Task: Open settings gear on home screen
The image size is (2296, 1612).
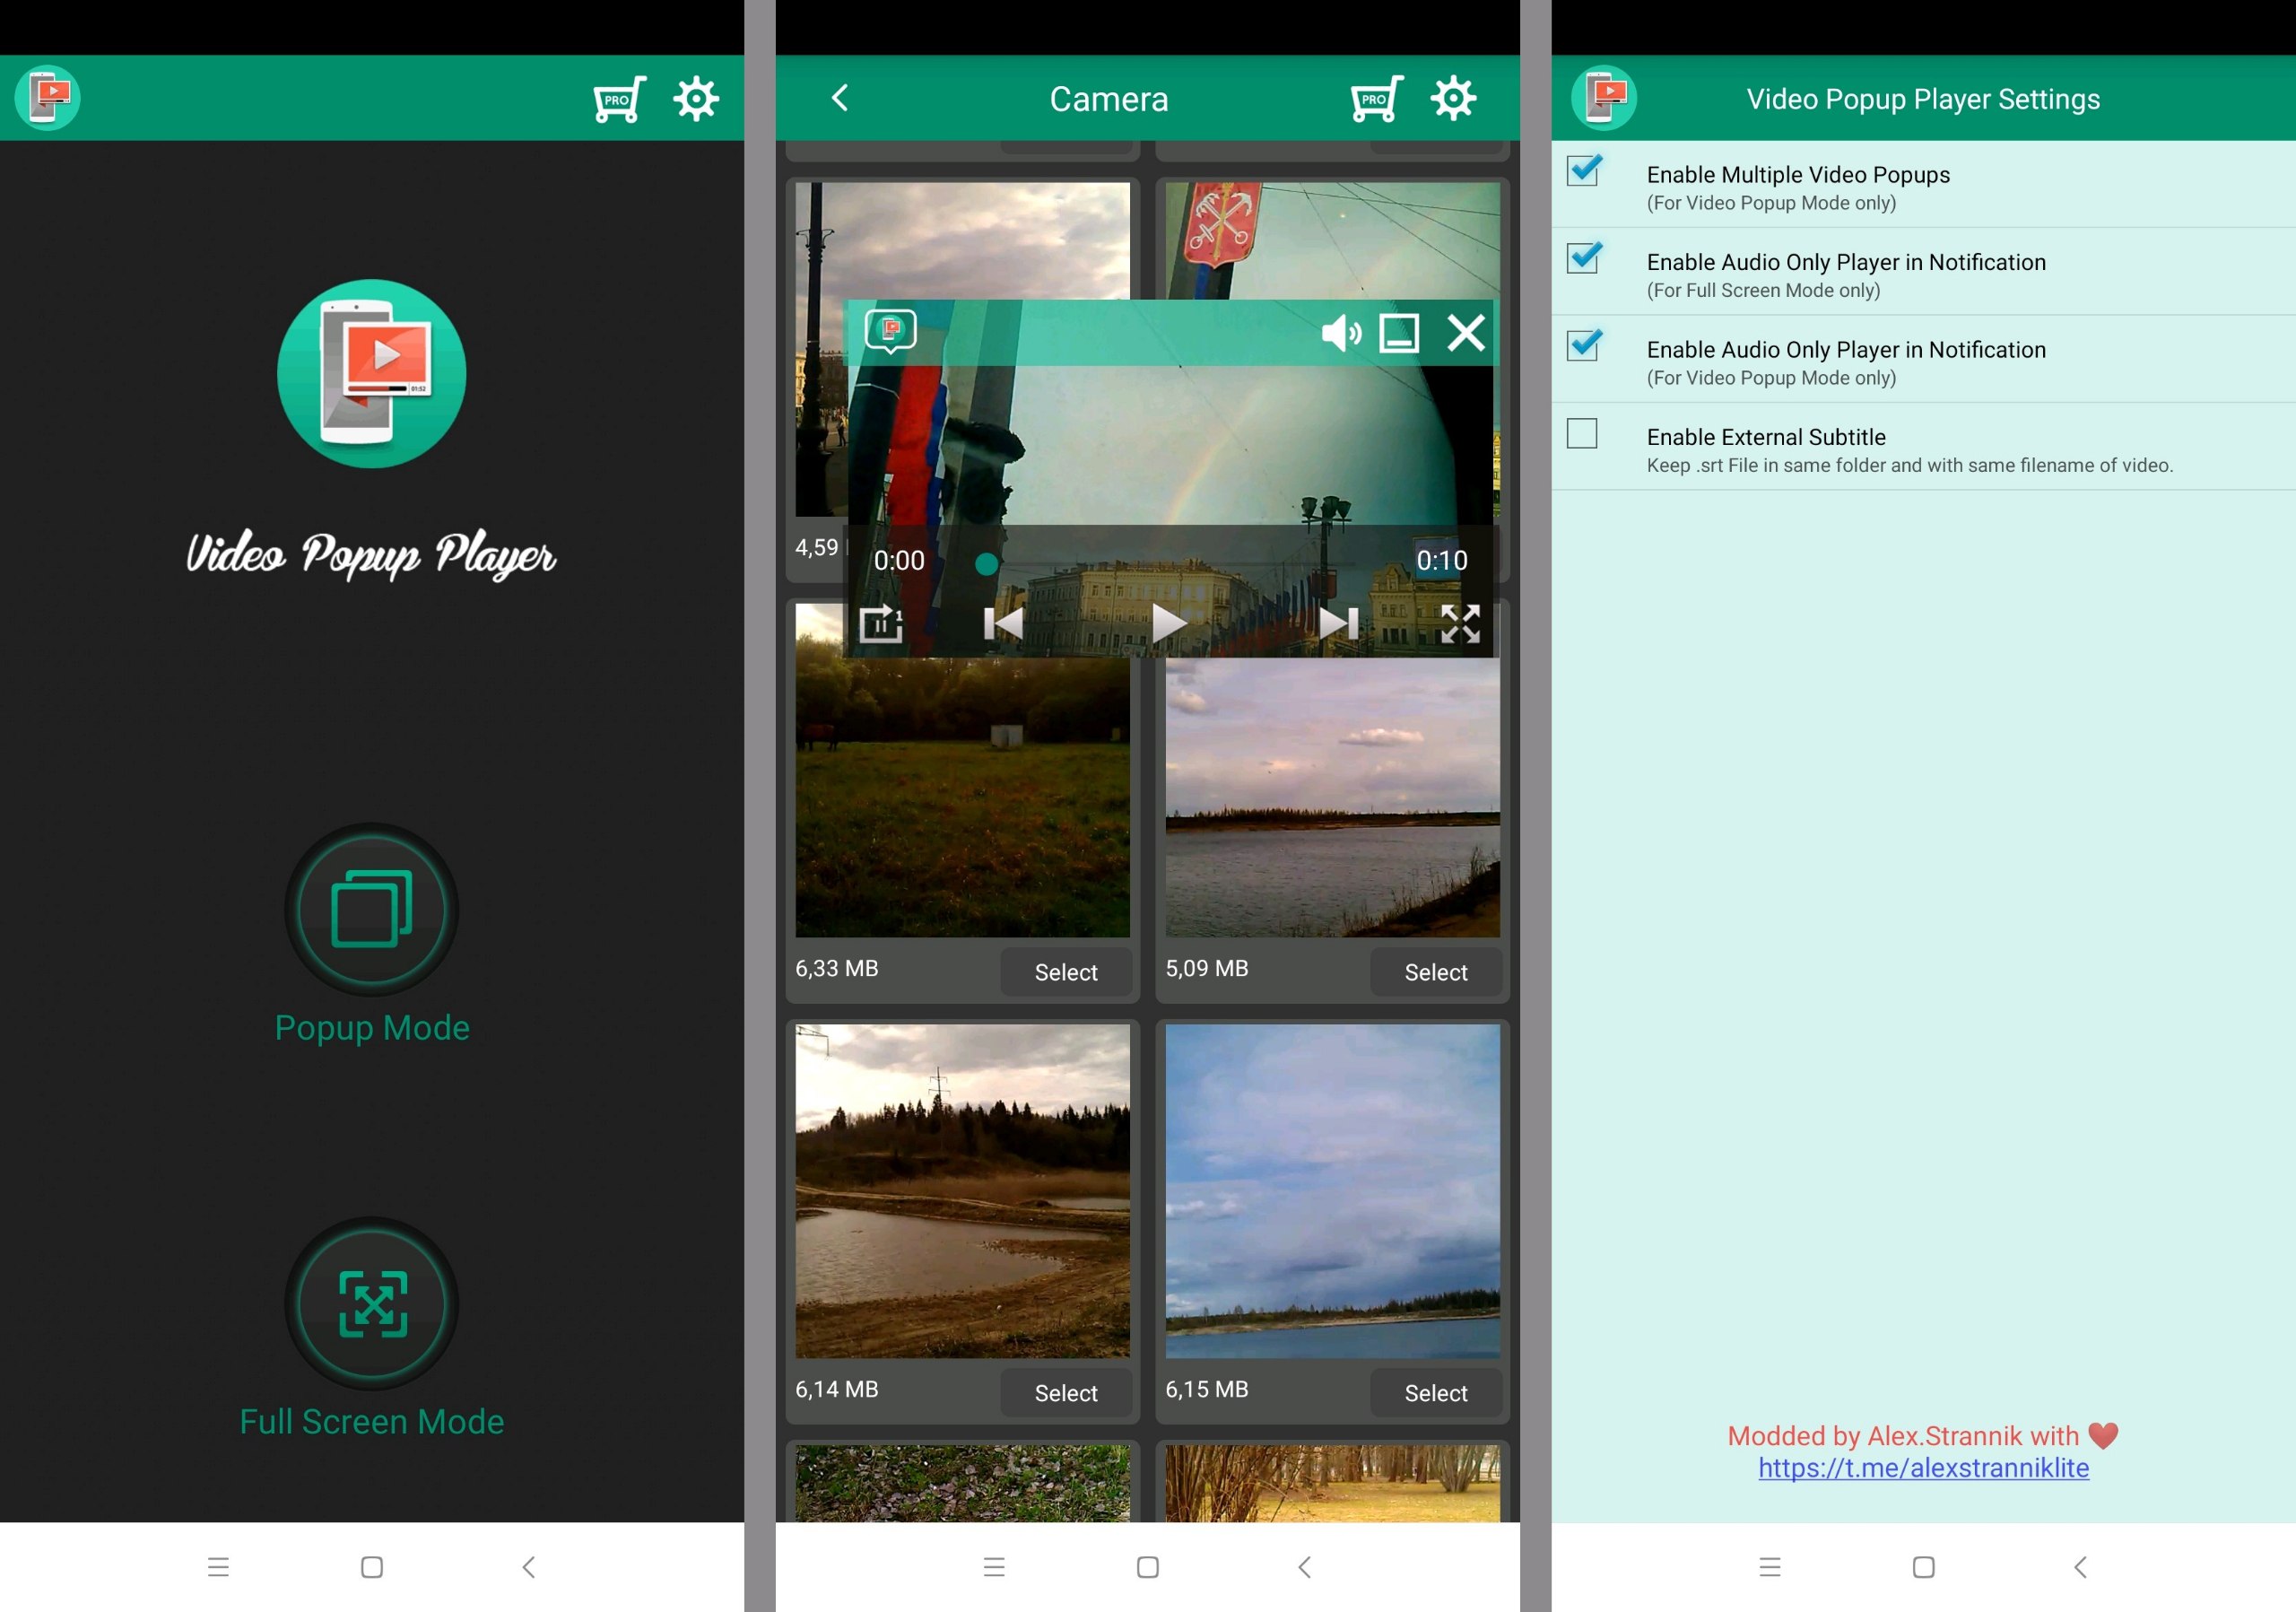Action: [696, 99]
